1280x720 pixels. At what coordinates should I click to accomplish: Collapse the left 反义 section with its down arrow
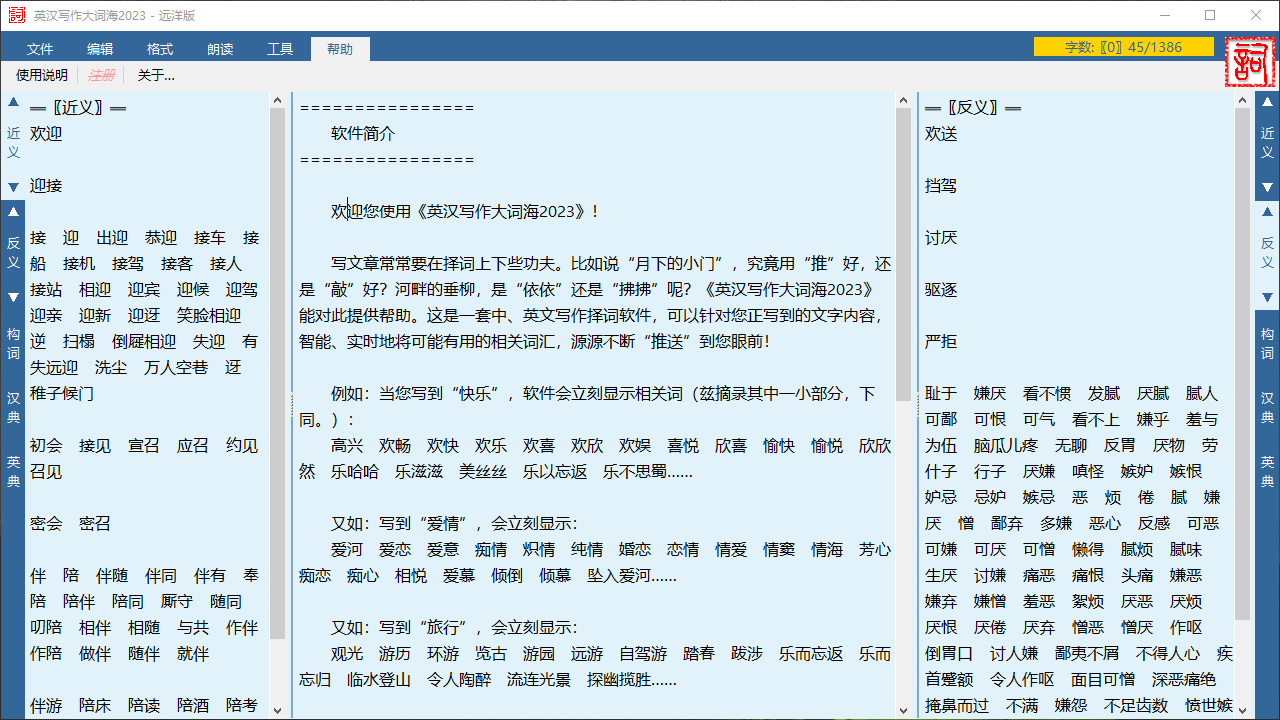pos(12,297)
